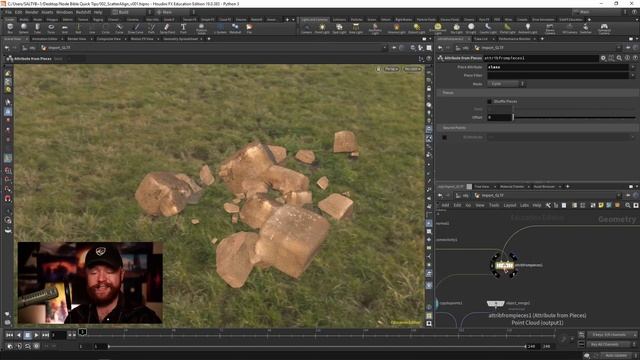Viewport: 640px width, 360px height.
Task: Add a Spot Light from the shelf
Action: tap(339, 28)
